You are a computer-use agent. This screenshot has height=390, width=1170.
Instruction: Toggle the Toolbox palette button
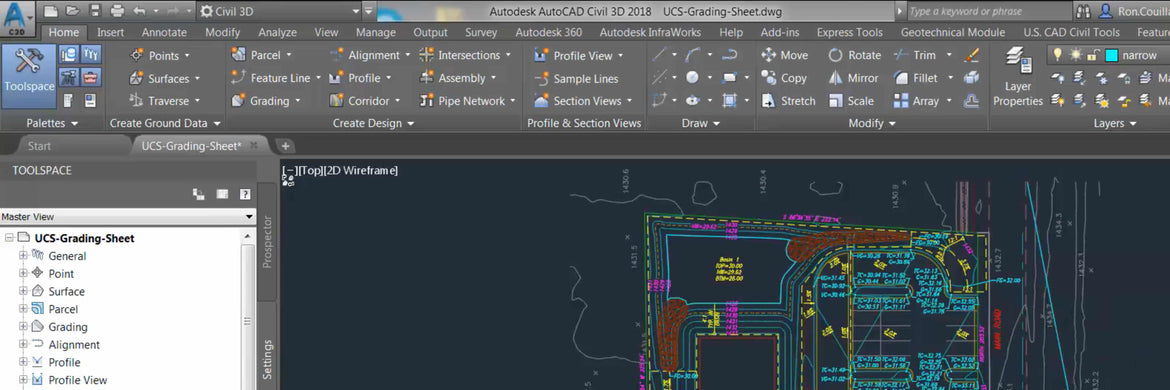tap(91, 78)
